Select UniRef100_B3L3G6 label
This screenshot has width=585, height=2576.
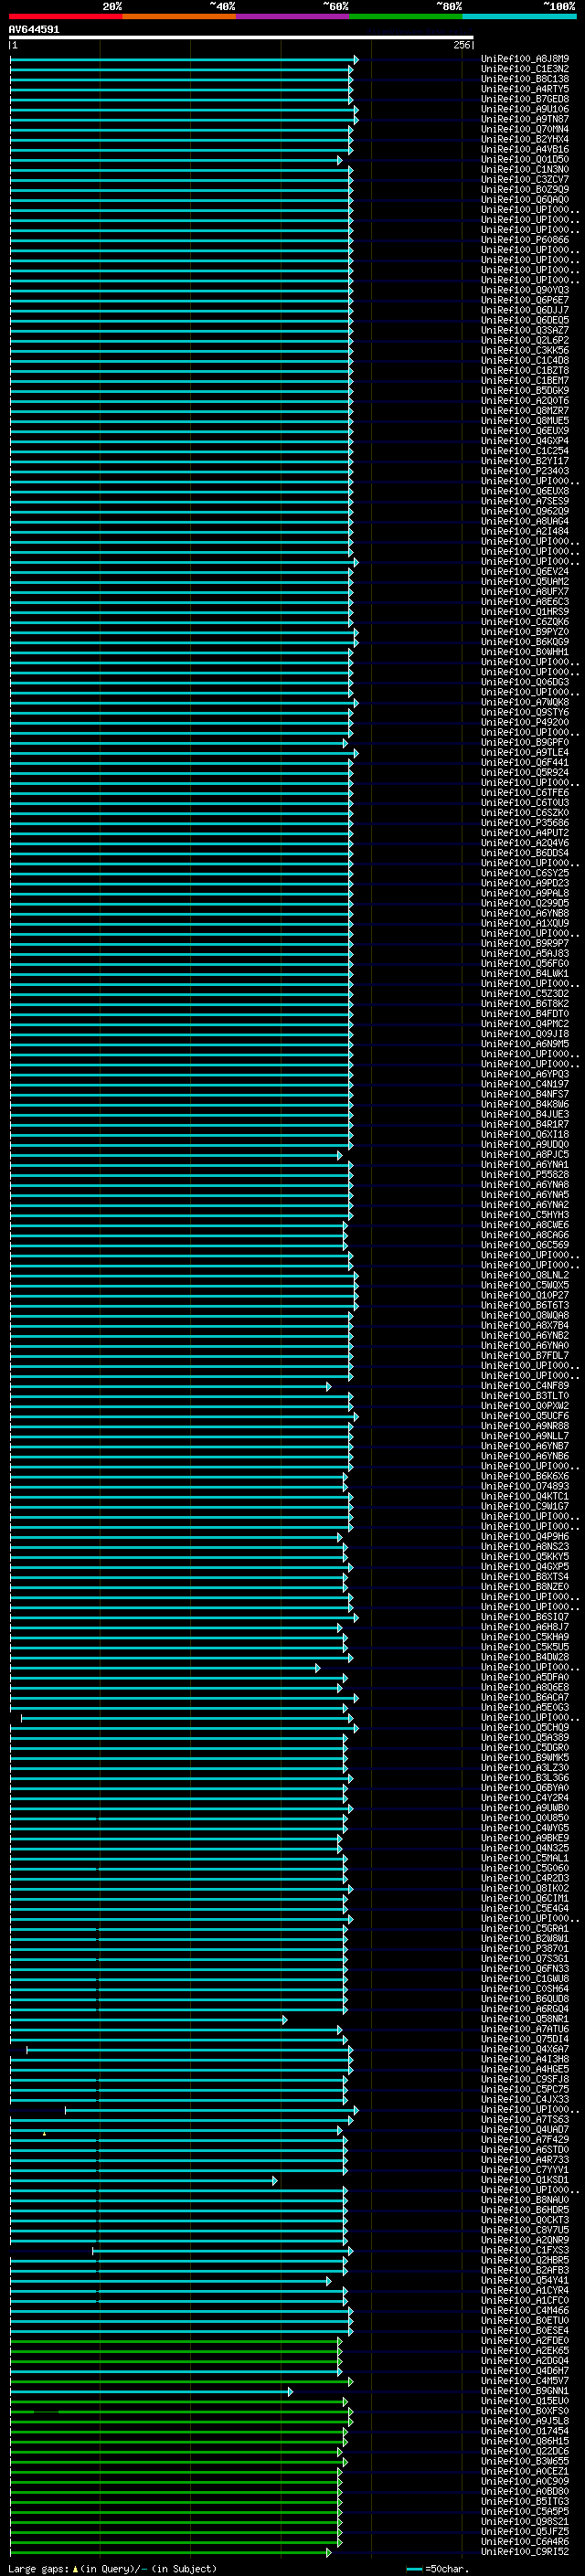[525, 1778]
